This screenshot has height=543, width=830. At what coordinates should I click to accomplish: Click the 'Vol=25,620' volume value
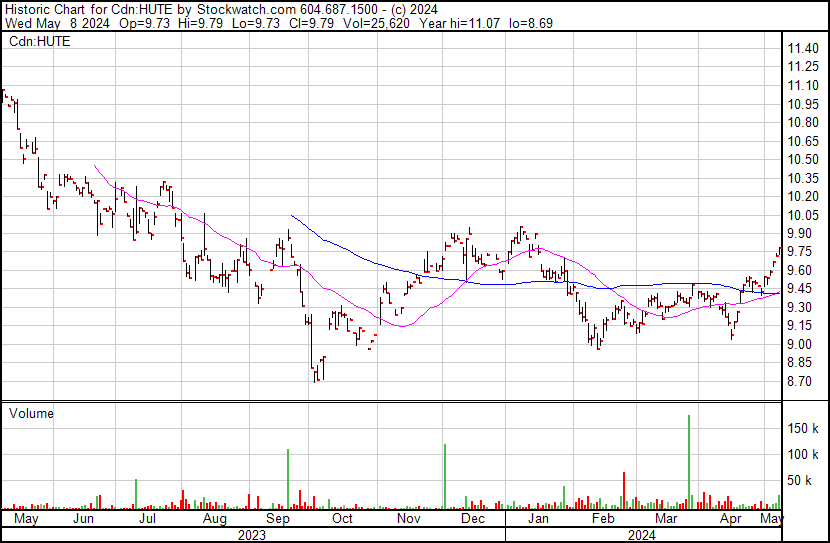tap(376, 23)
